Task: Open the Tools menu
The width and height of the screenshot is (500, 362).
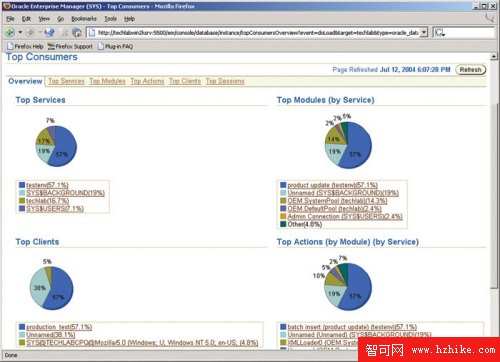Action: tap(110, 19)
